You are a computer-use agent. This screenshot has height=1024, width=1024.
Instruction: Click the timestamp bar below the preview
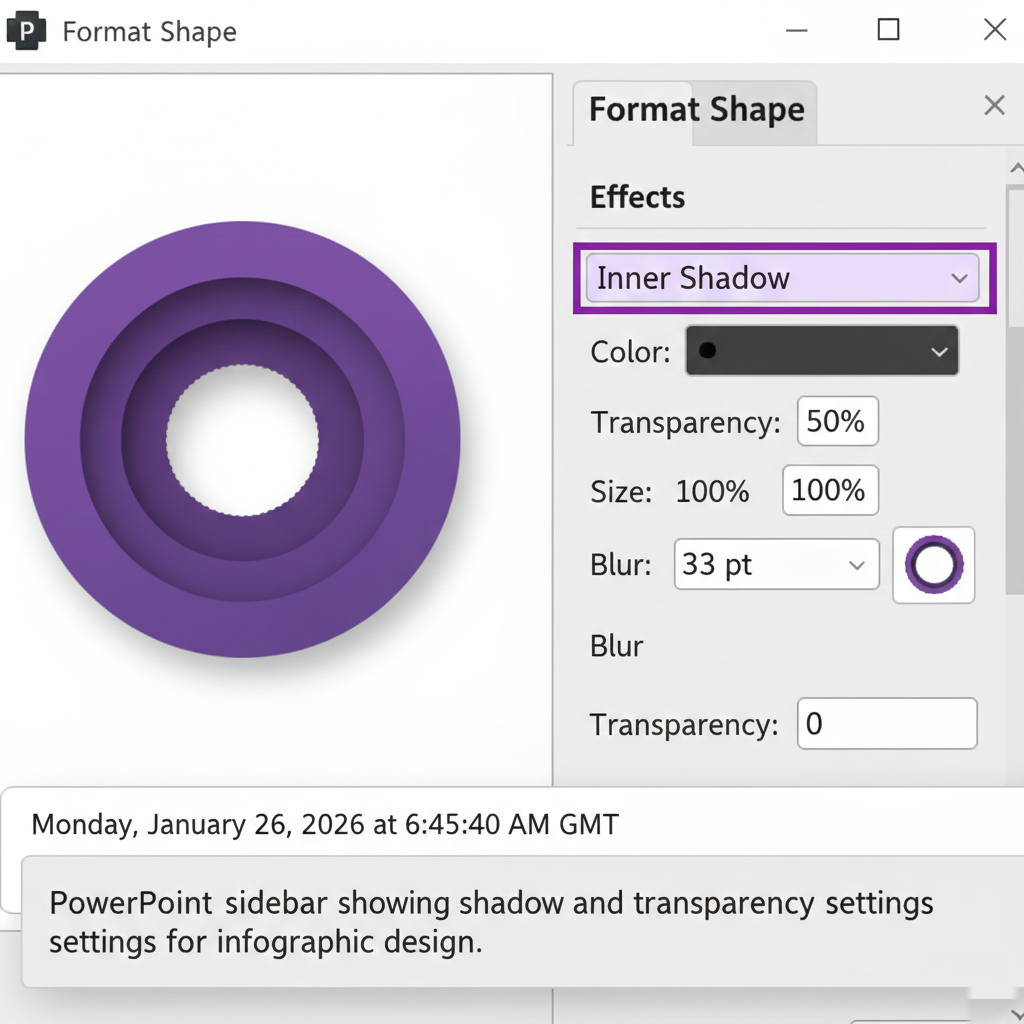[325, 824]
